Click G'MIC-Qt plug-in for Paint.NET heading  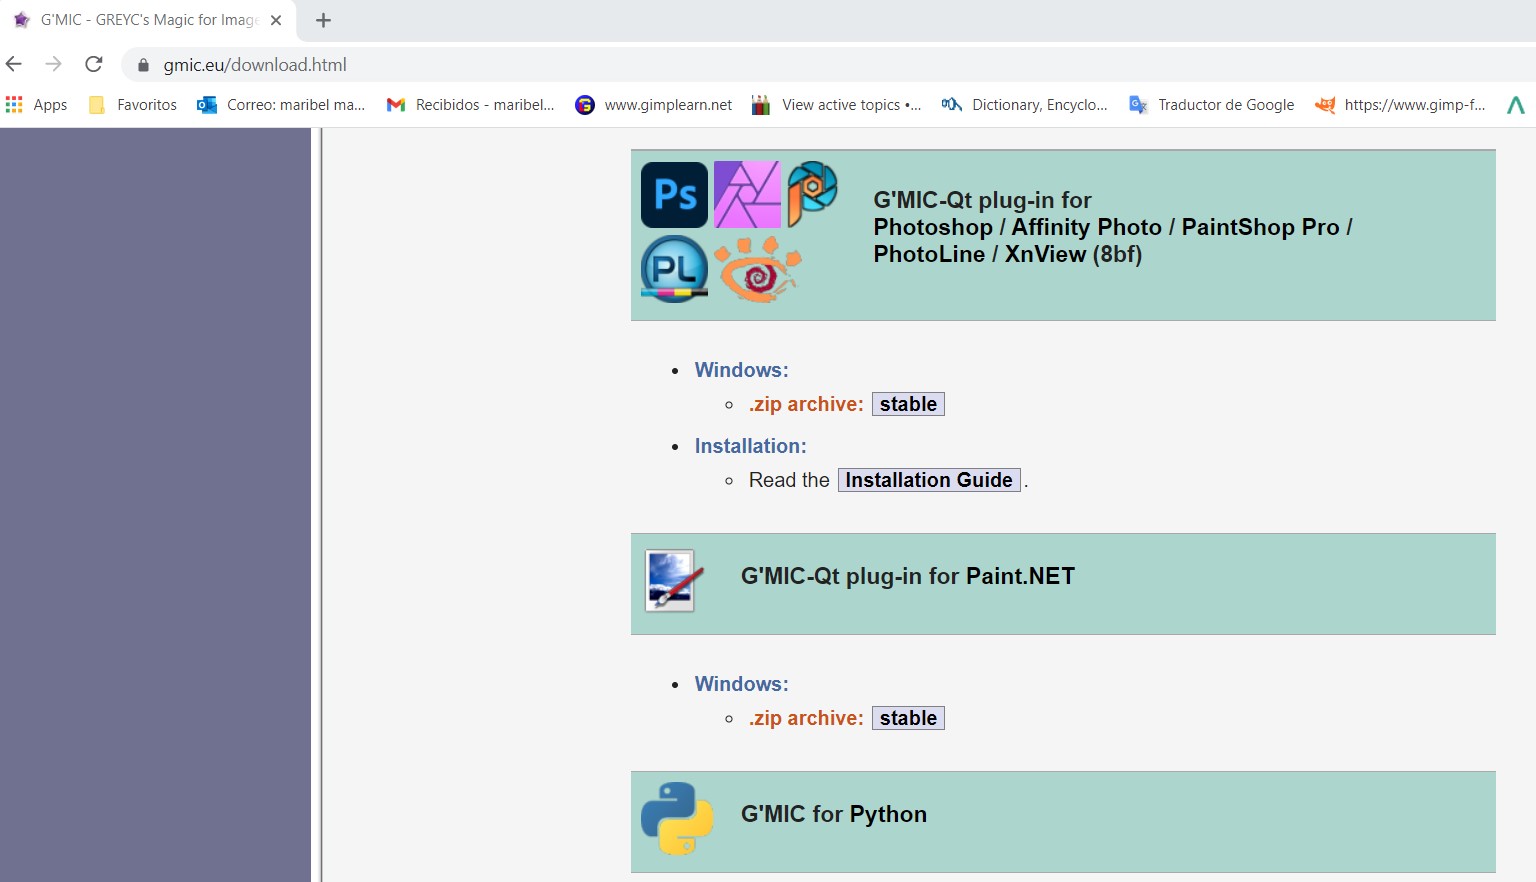[x=908, y=576]
